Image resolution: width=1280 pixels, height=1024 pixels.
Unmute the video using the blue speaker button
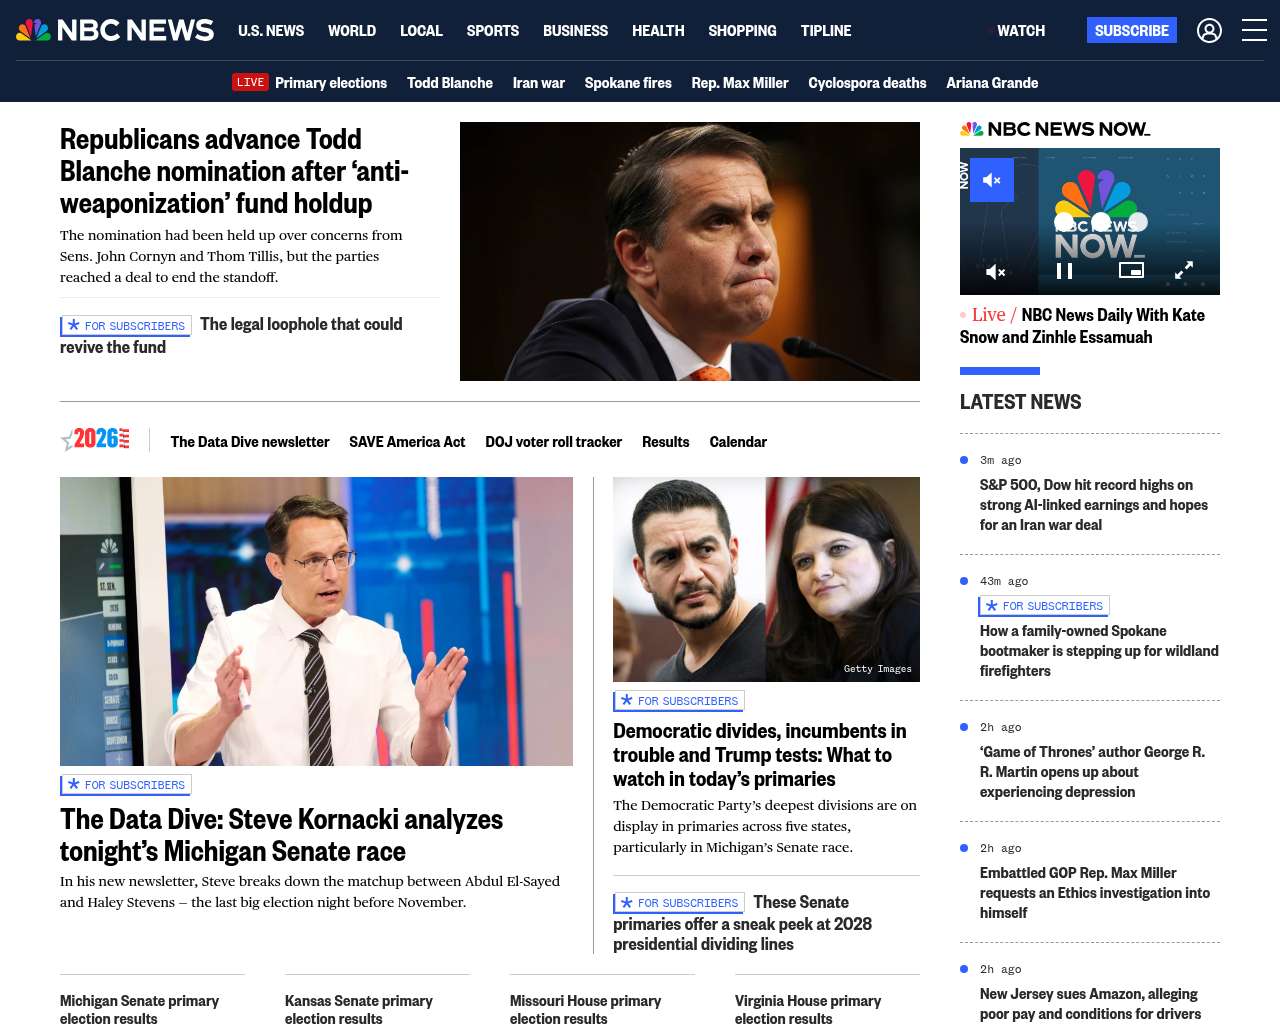992,180
